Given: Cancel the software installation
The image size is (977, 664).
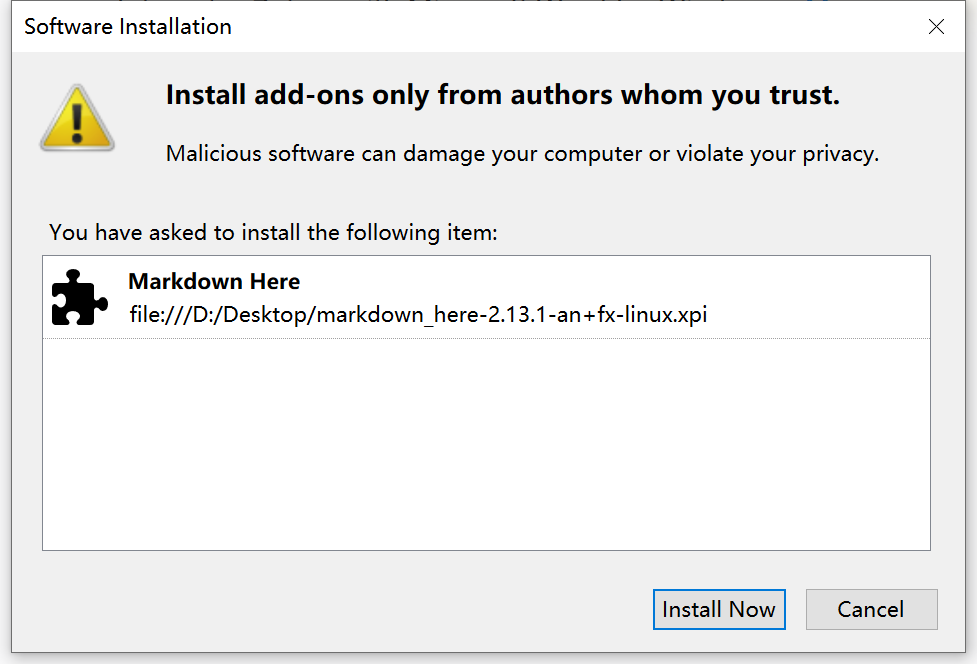Looking at the screenshot, I should click(871, 609).
